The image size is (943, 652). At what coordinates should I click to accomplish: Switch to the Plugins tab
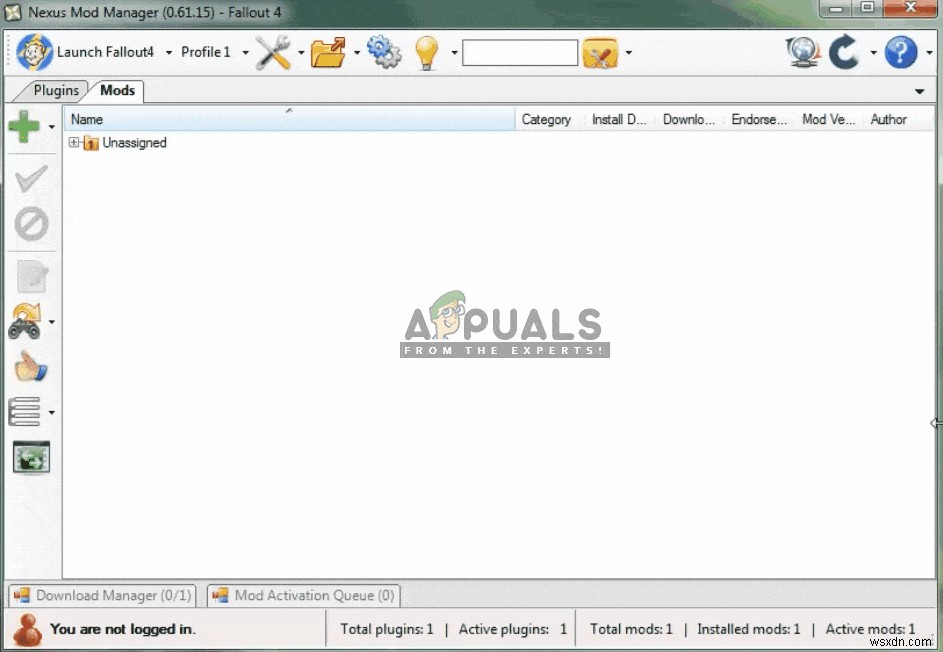tap(55, 90)
